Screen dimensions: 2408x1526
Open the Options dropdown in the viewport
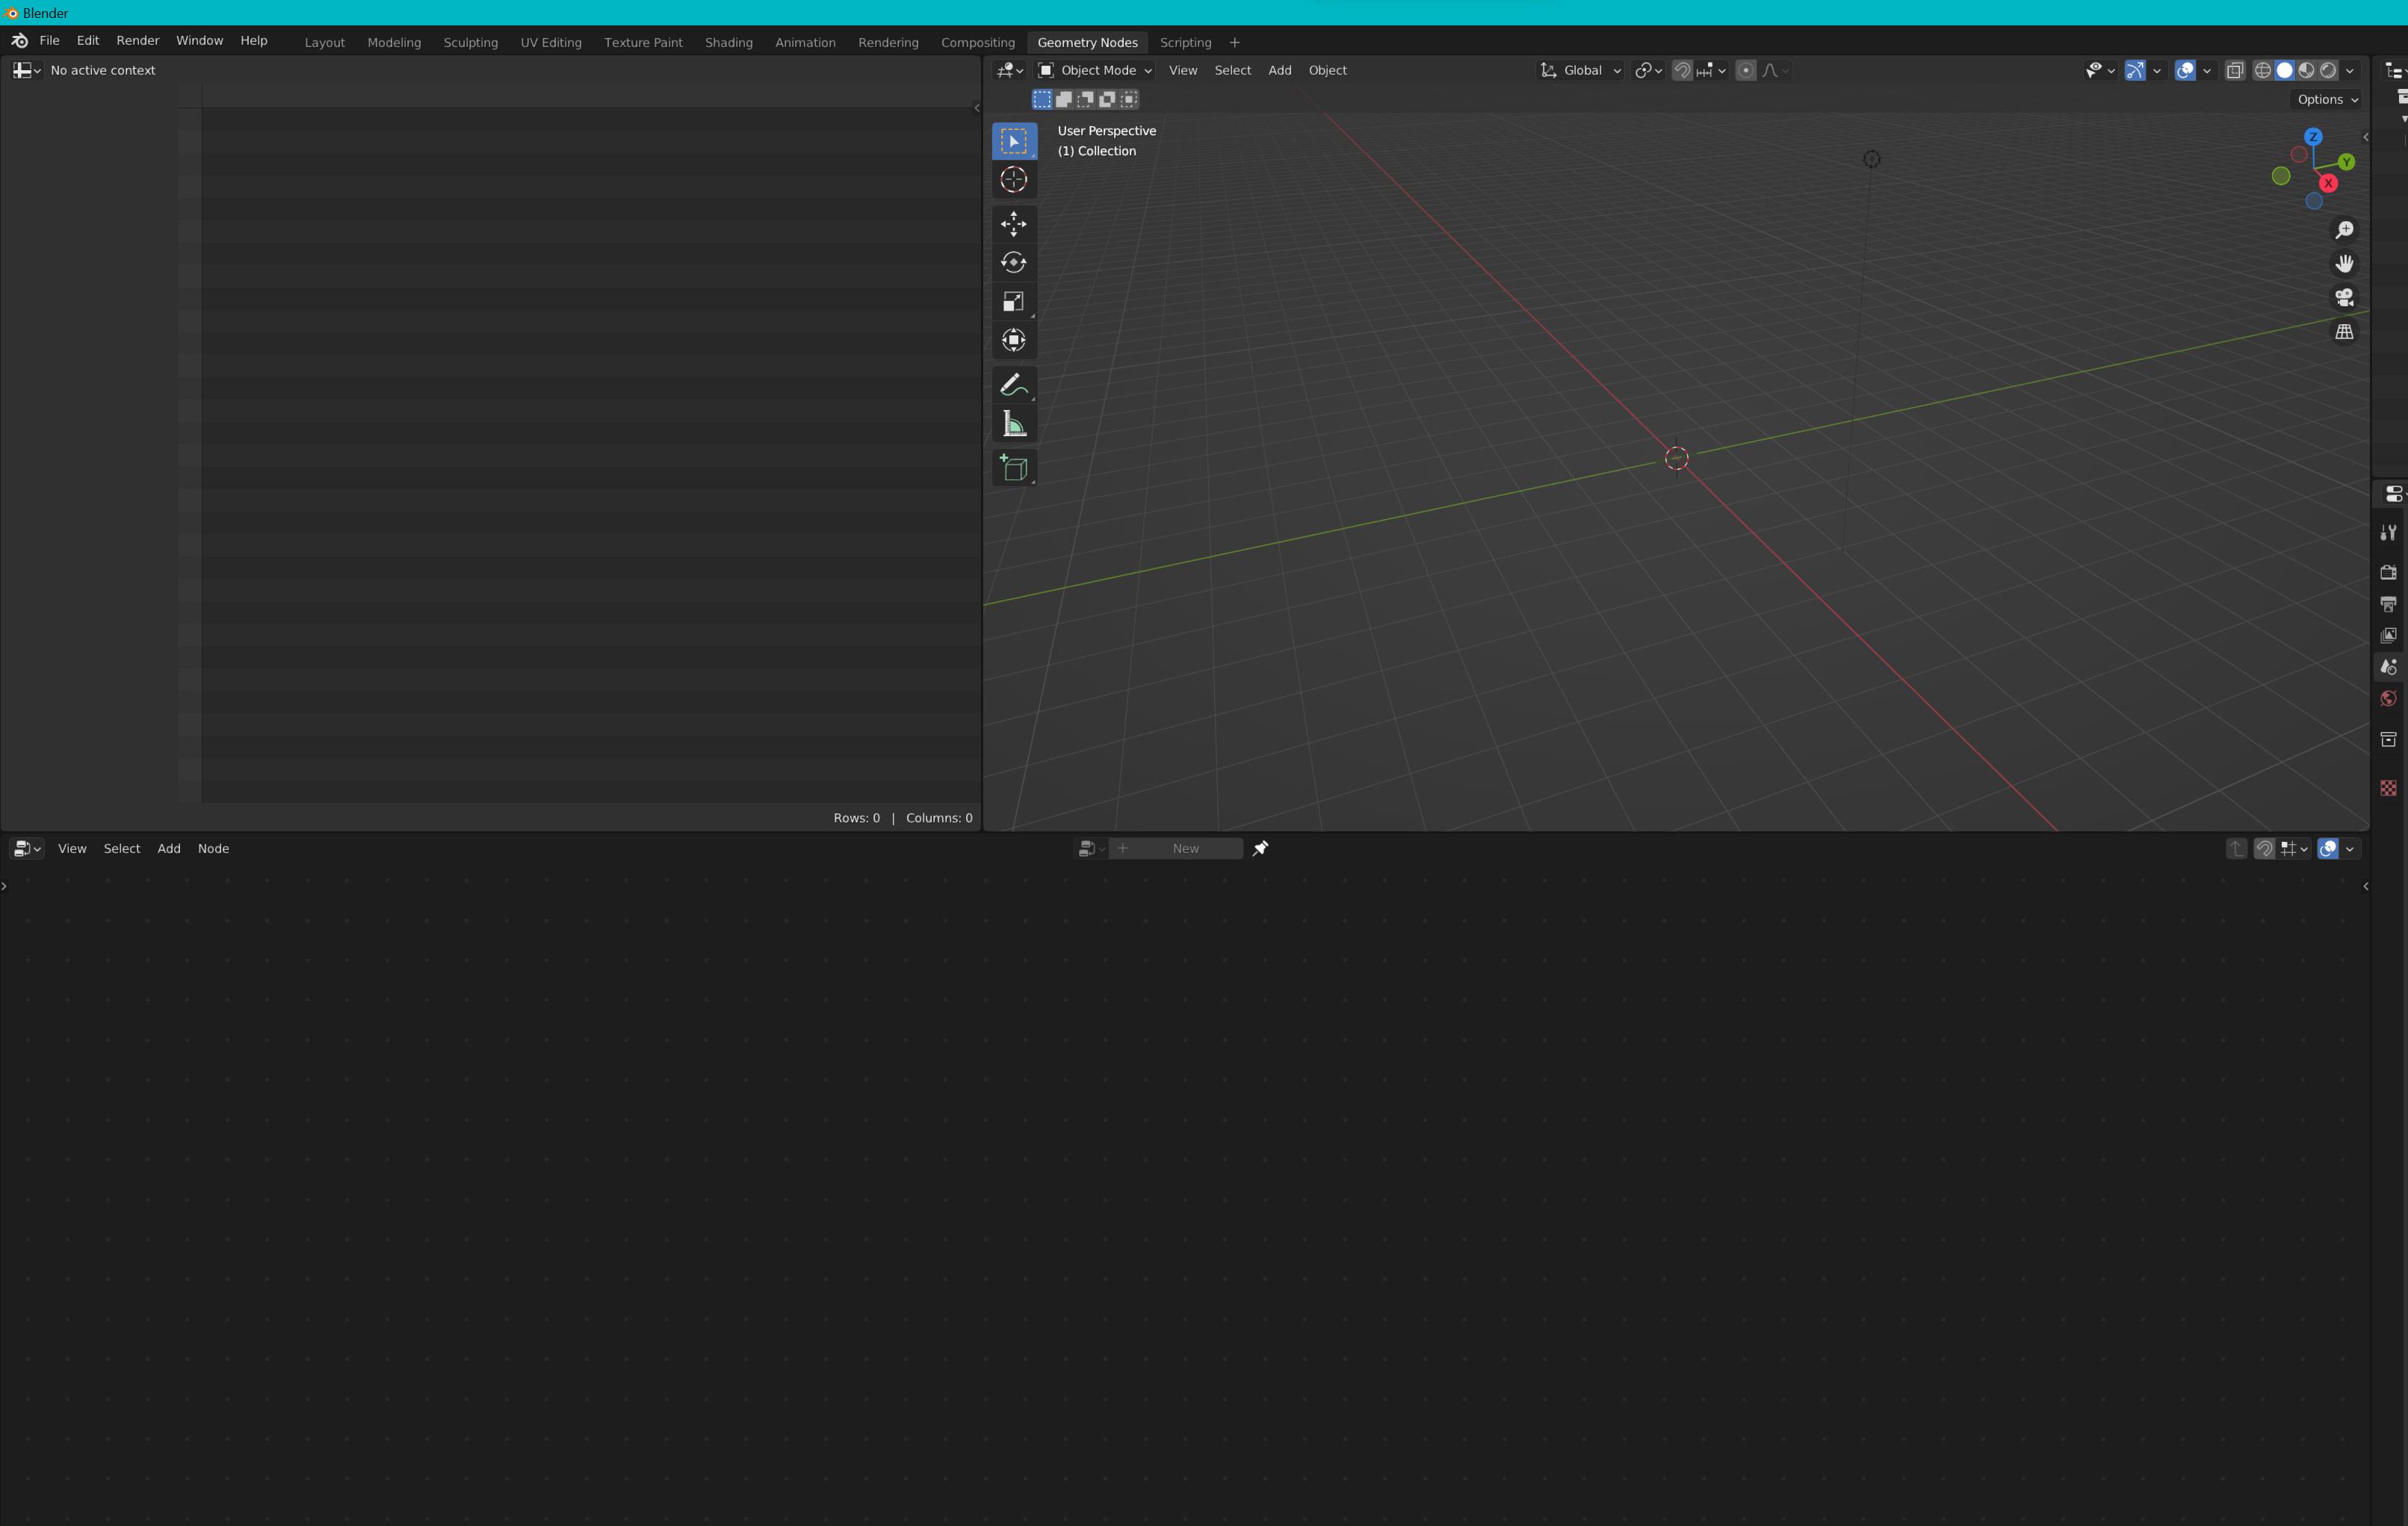tap(2327, 99)
